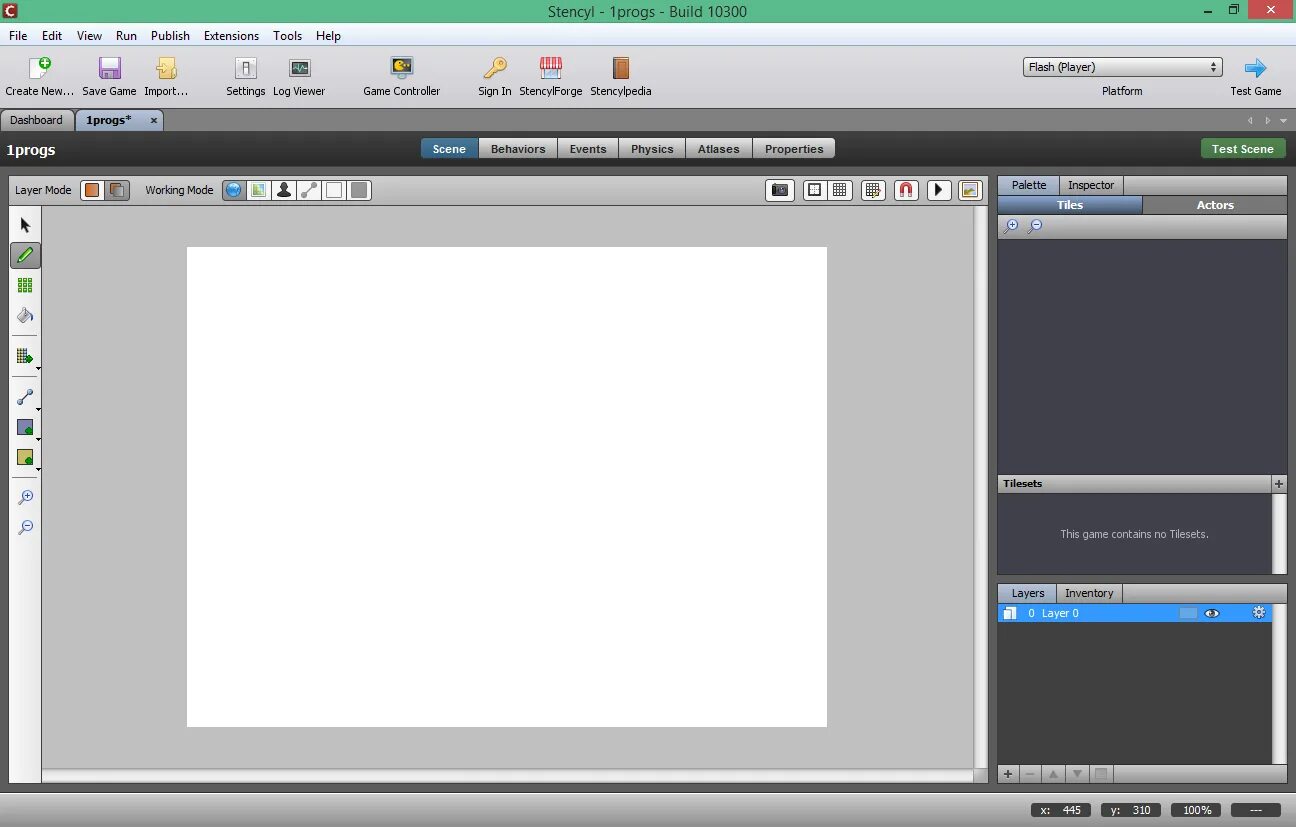Switch working mode to globe (scene)
1296x827 pixels.
(233, 190)
